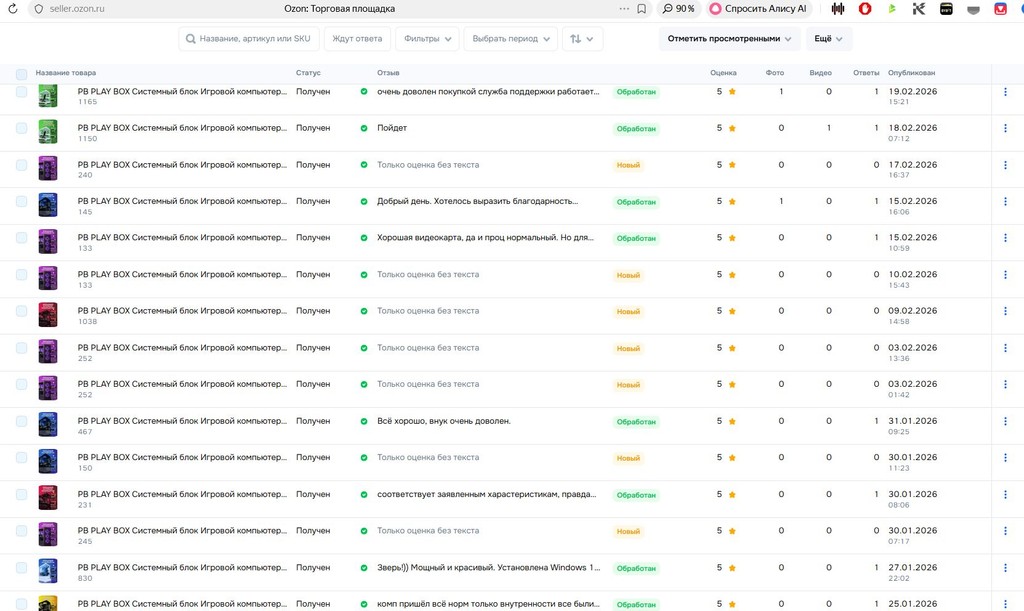
Task: Click the Ответы column header
Action: [866, 73]
